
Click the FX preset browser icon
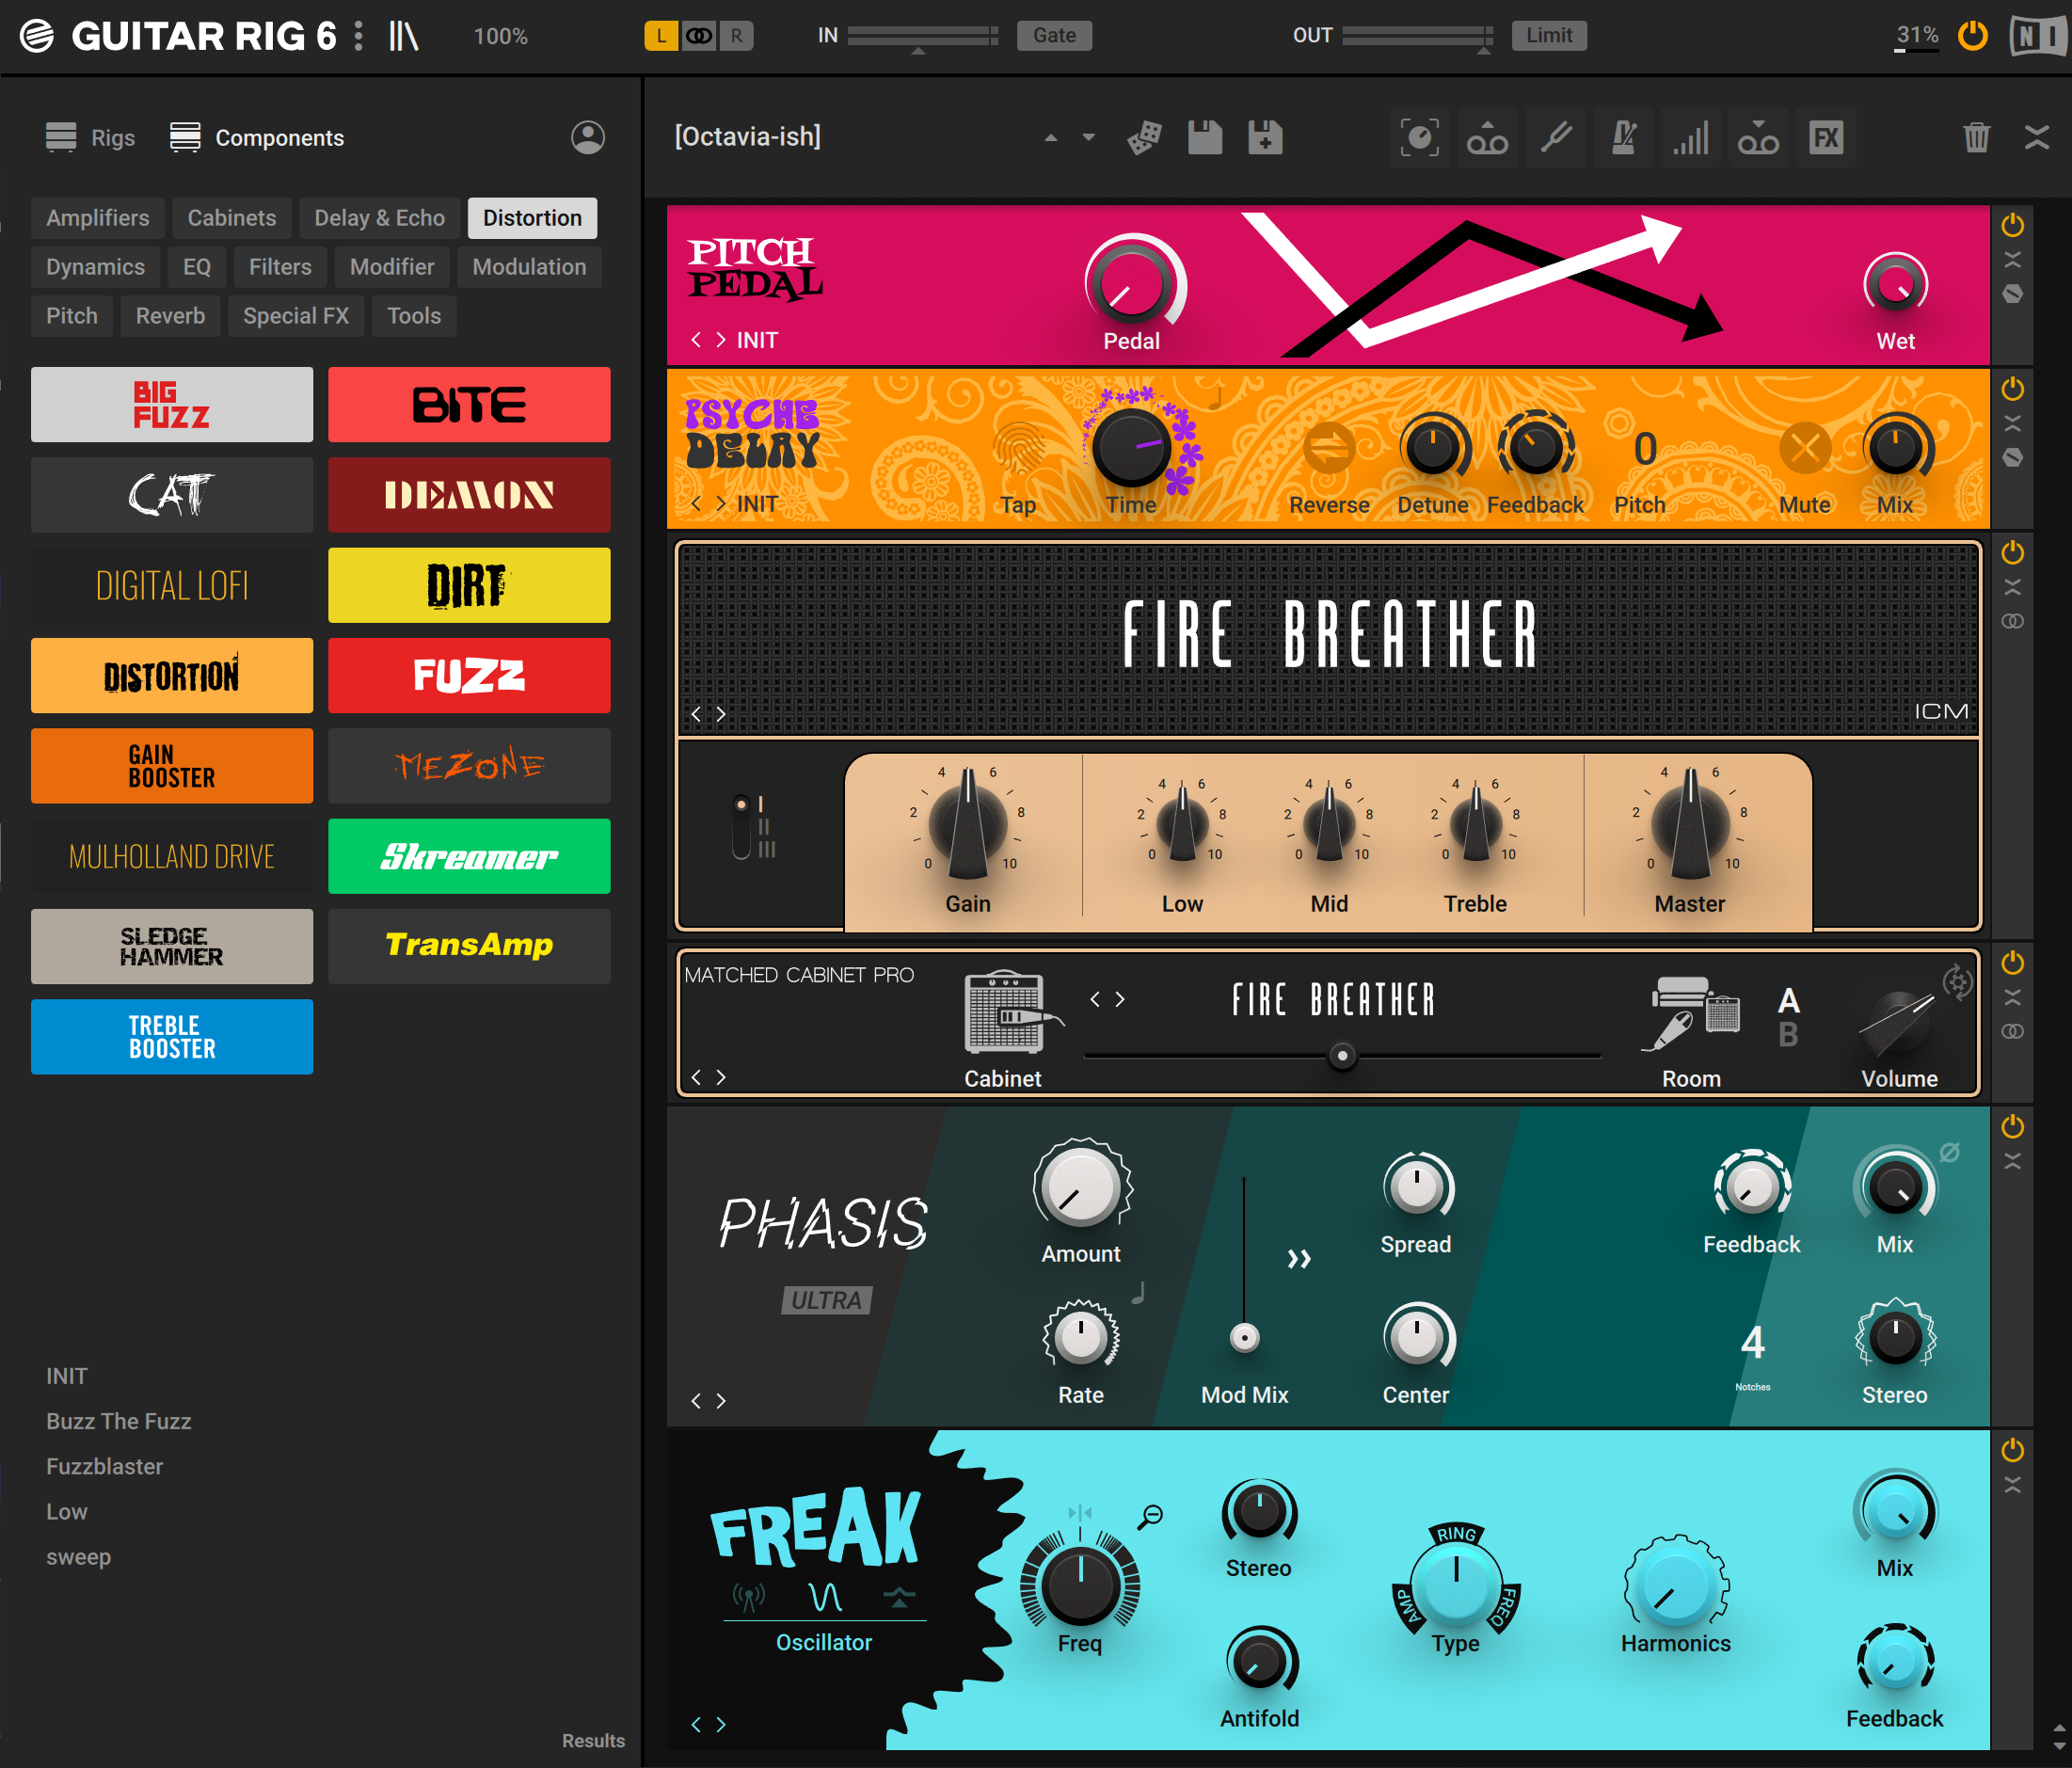(1826, 137)
